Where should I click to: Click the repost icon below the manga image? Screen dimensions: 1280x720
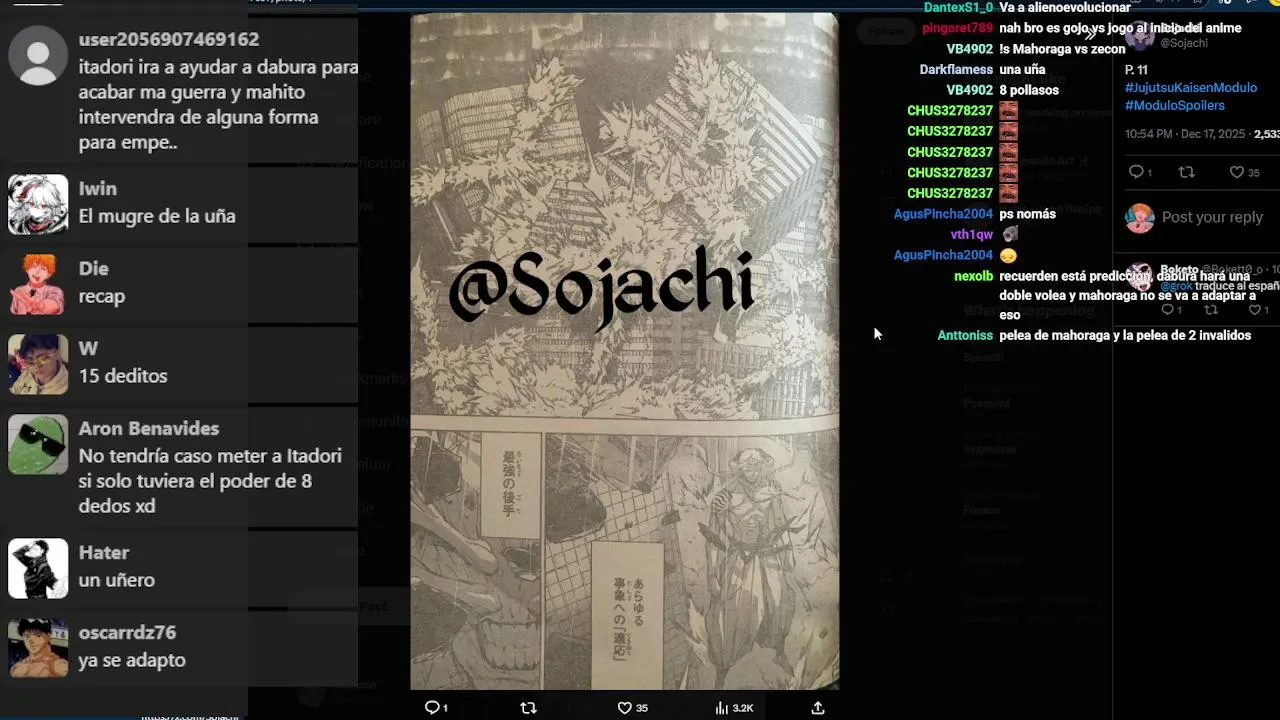click(528, 707)
